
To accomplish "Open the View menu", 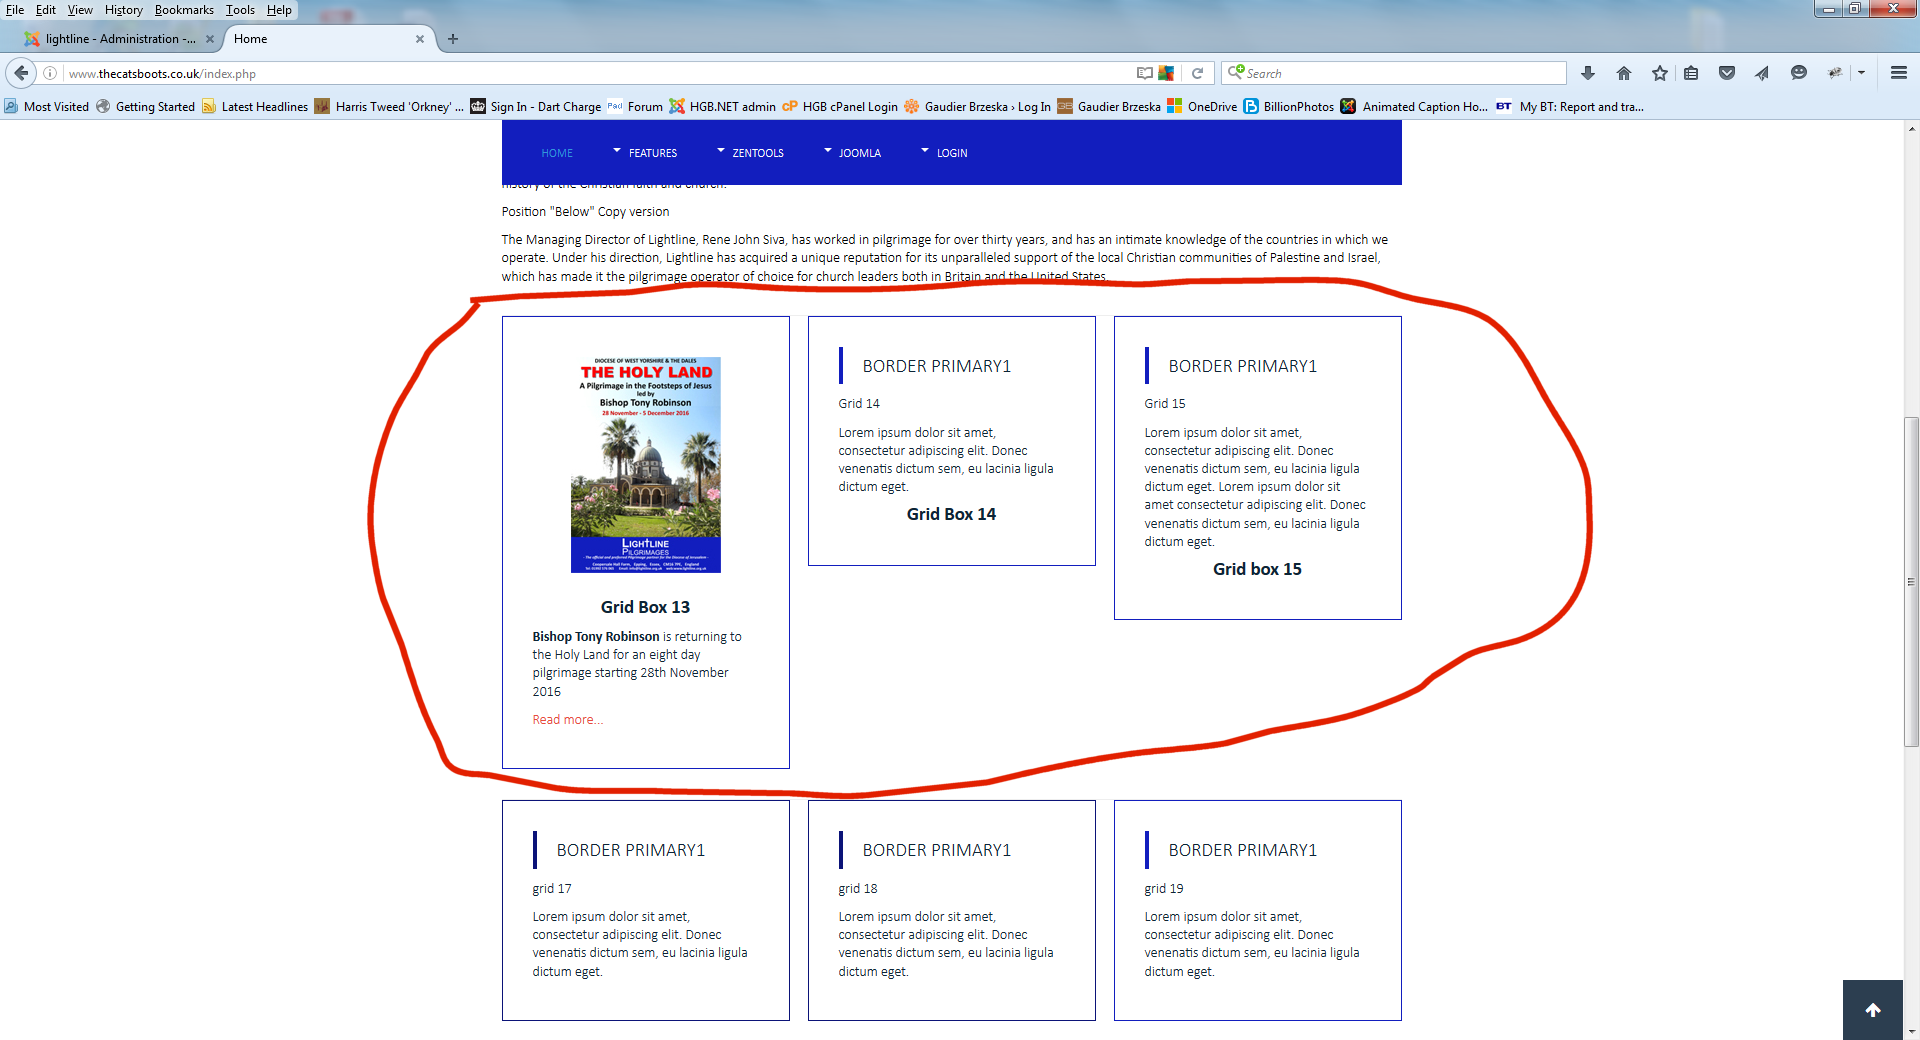I will tap(80, 10).
